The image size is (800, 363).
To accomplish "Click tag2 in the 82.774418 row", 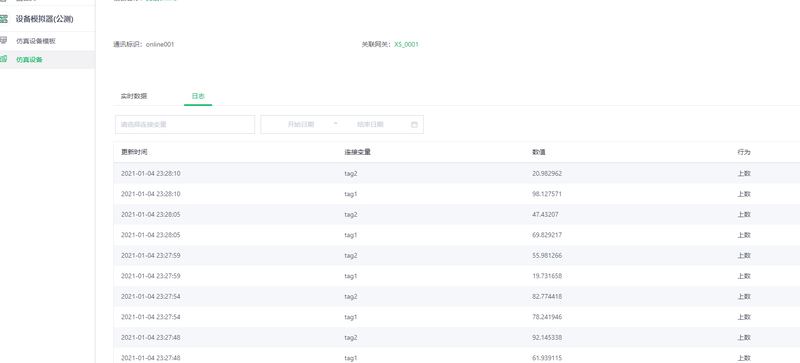I will pyautogui.click(x=351, y=296).
